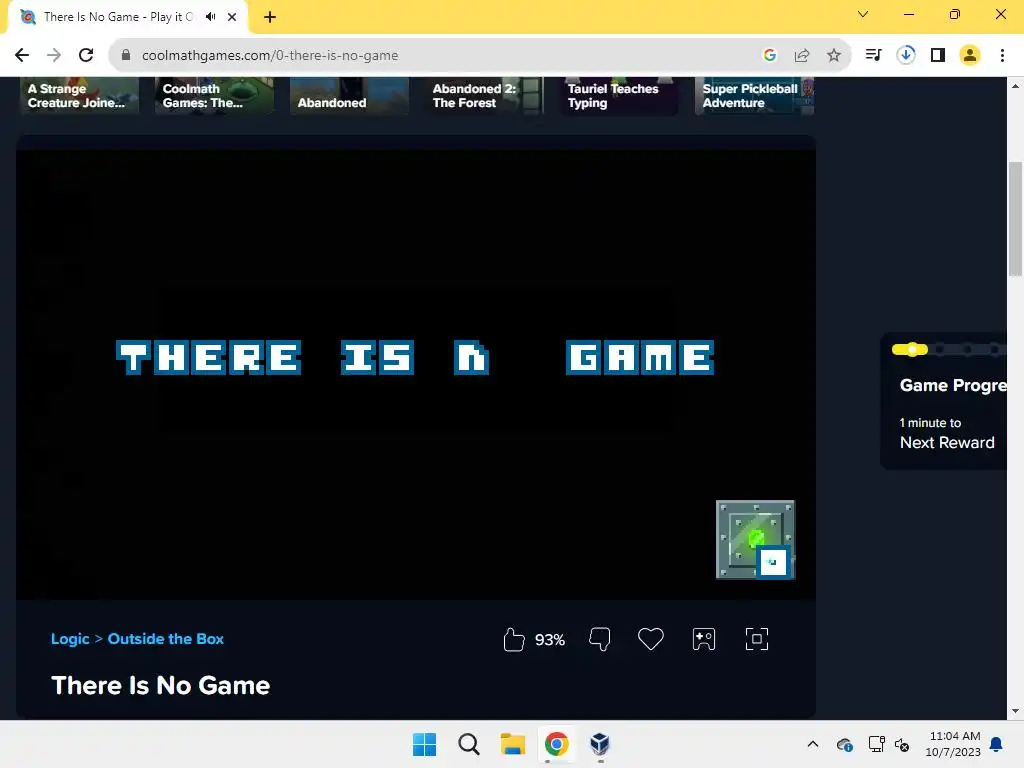Share this page icon in address bar
The height and width of the screenshot is (768, 1024).
point(802,56)
